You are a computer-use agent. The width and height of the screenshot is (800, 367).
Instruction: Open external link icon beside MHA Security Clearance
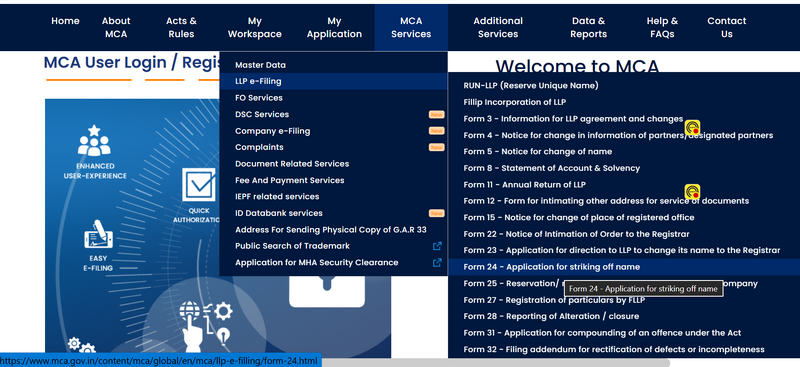pyautogui.click(x=437, y=262)
